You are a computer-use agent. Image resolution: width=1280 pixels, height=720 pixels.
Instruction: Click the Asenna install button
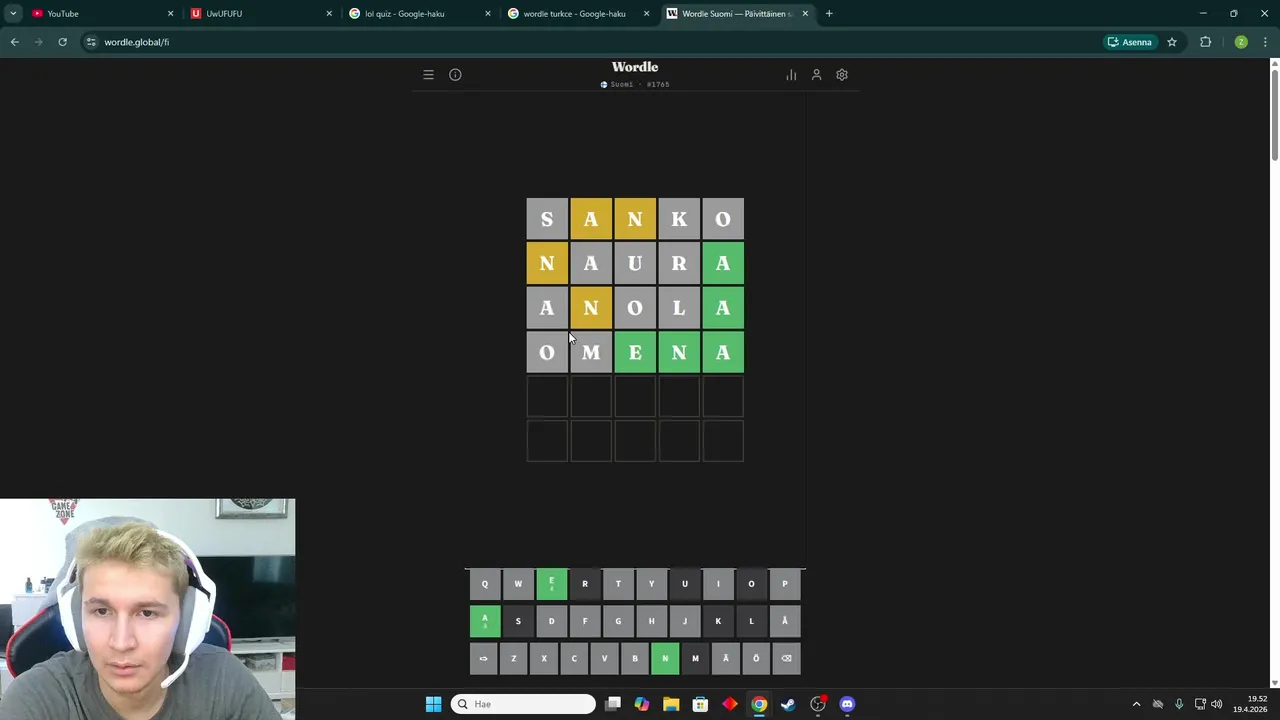[1130, 42]
